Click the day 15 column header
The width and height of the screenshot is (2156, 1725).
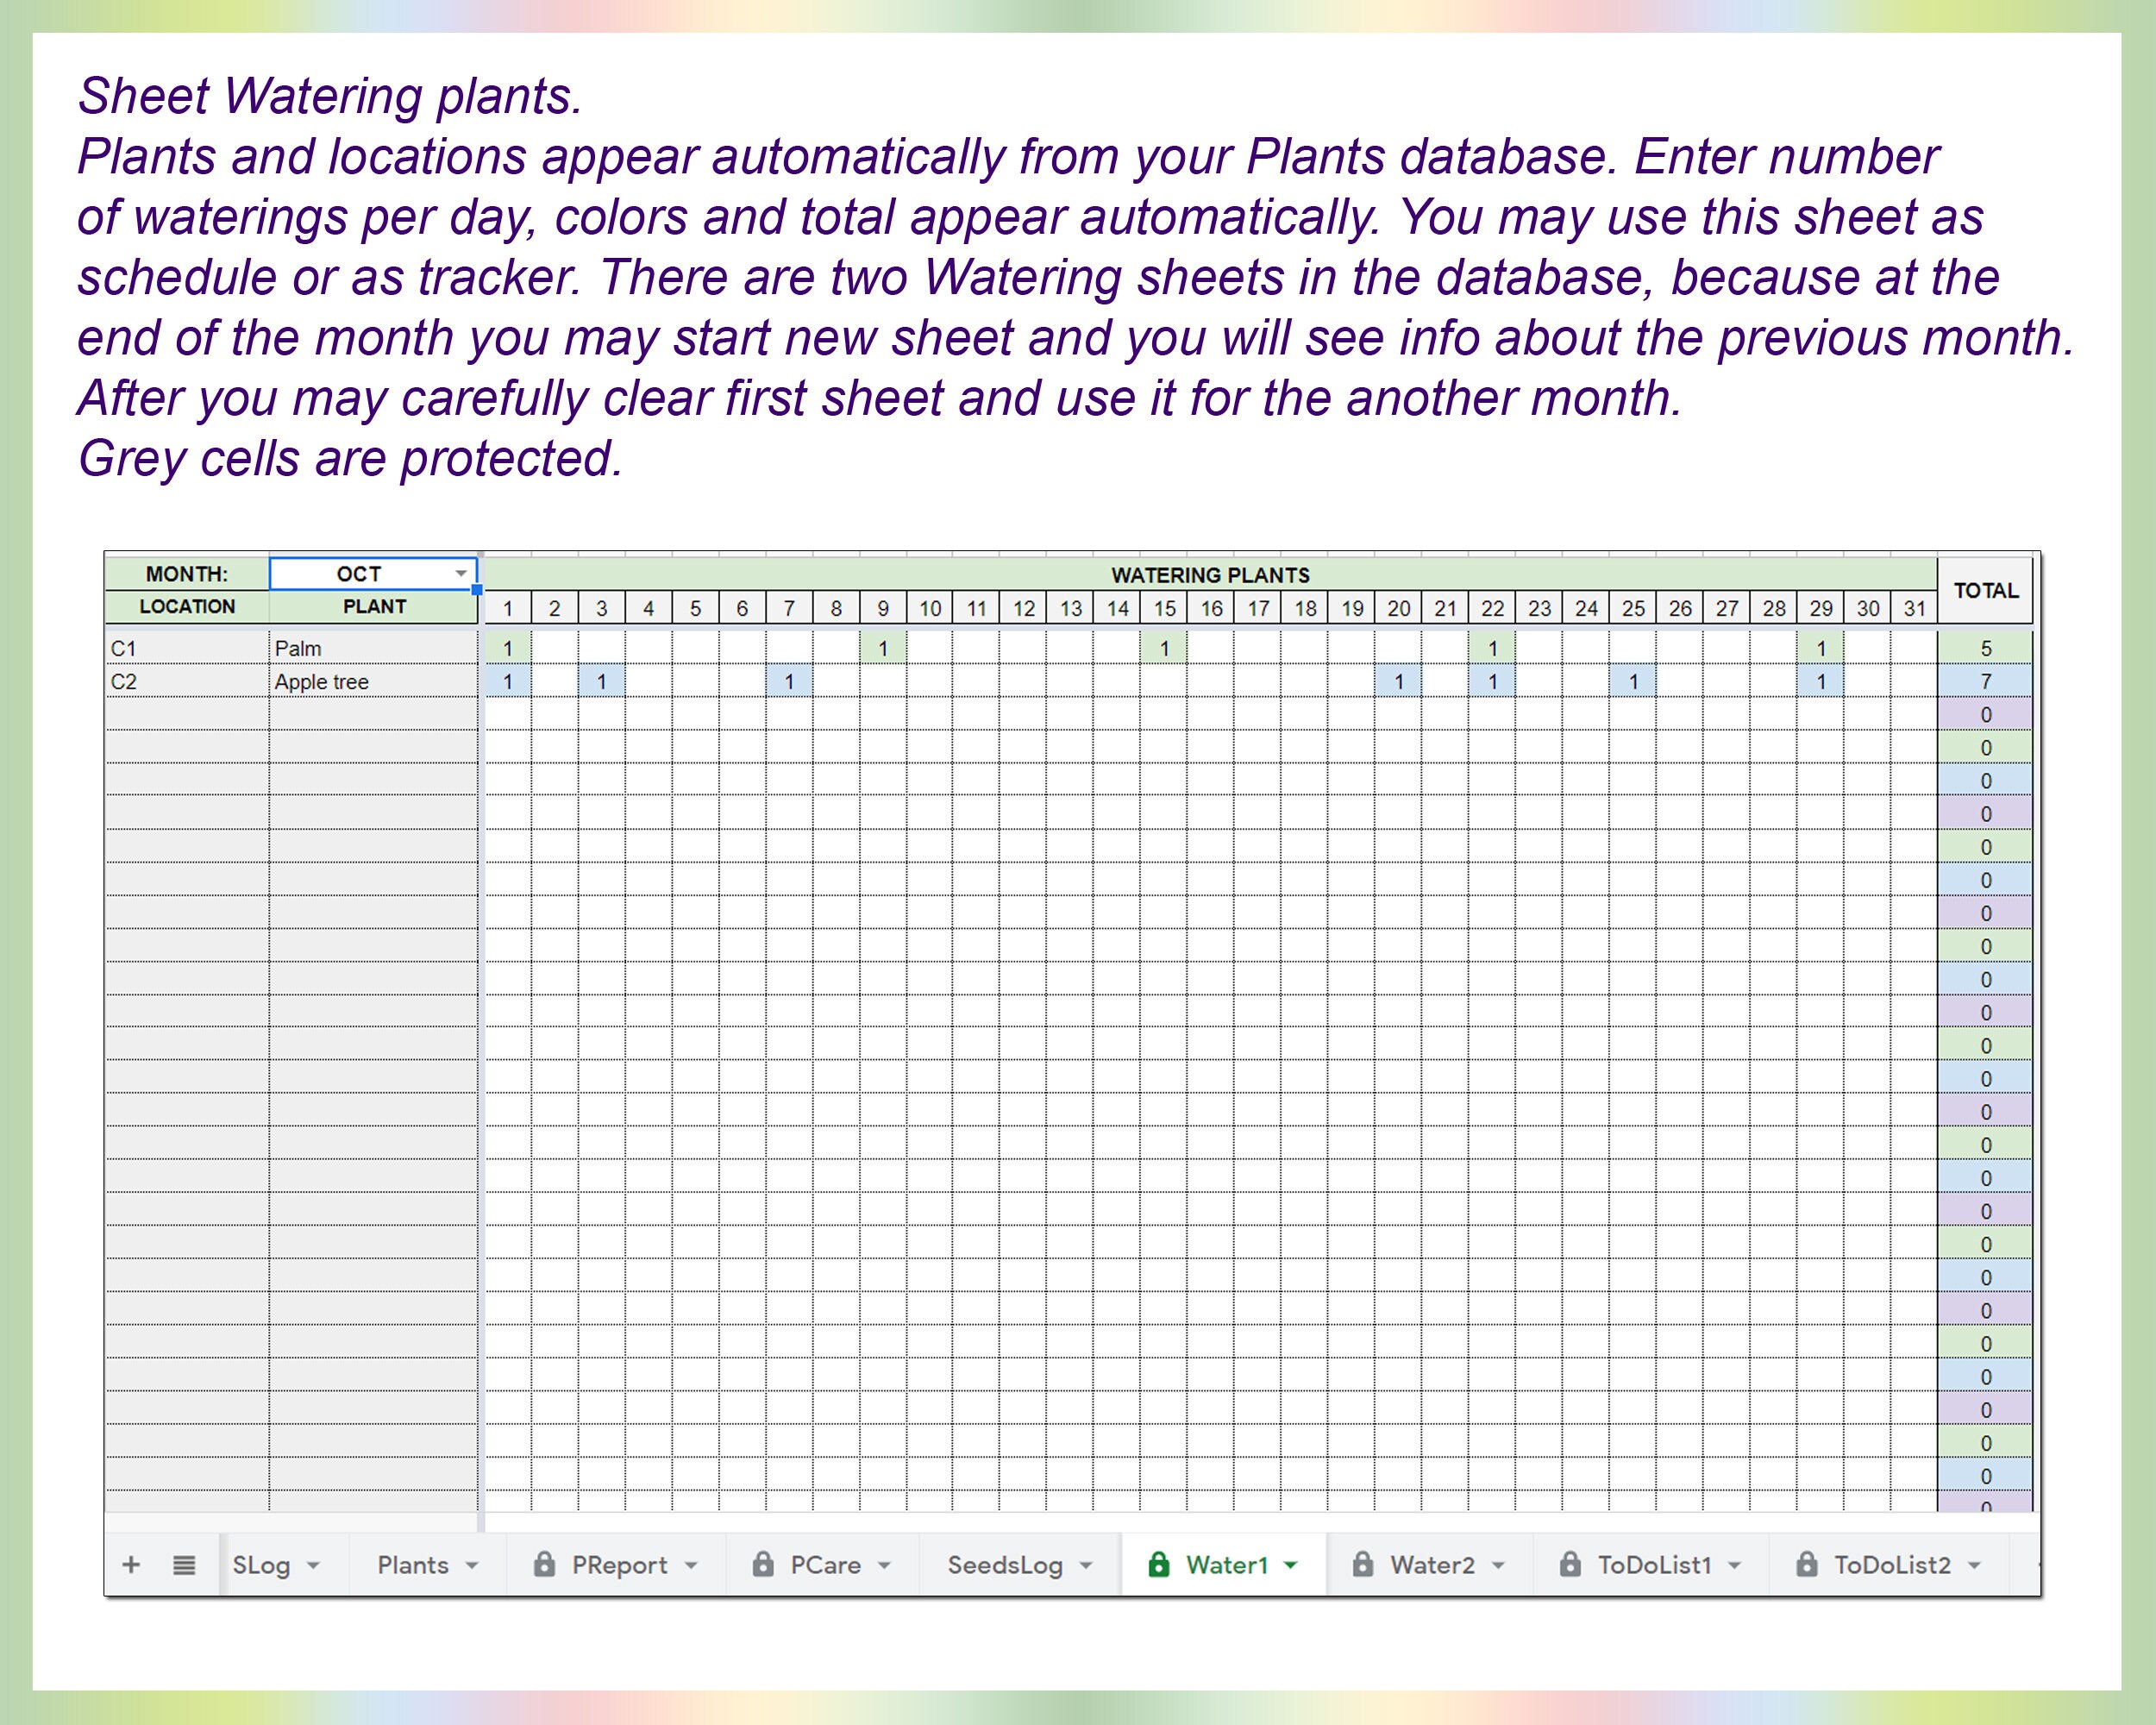click(1165, 607)
